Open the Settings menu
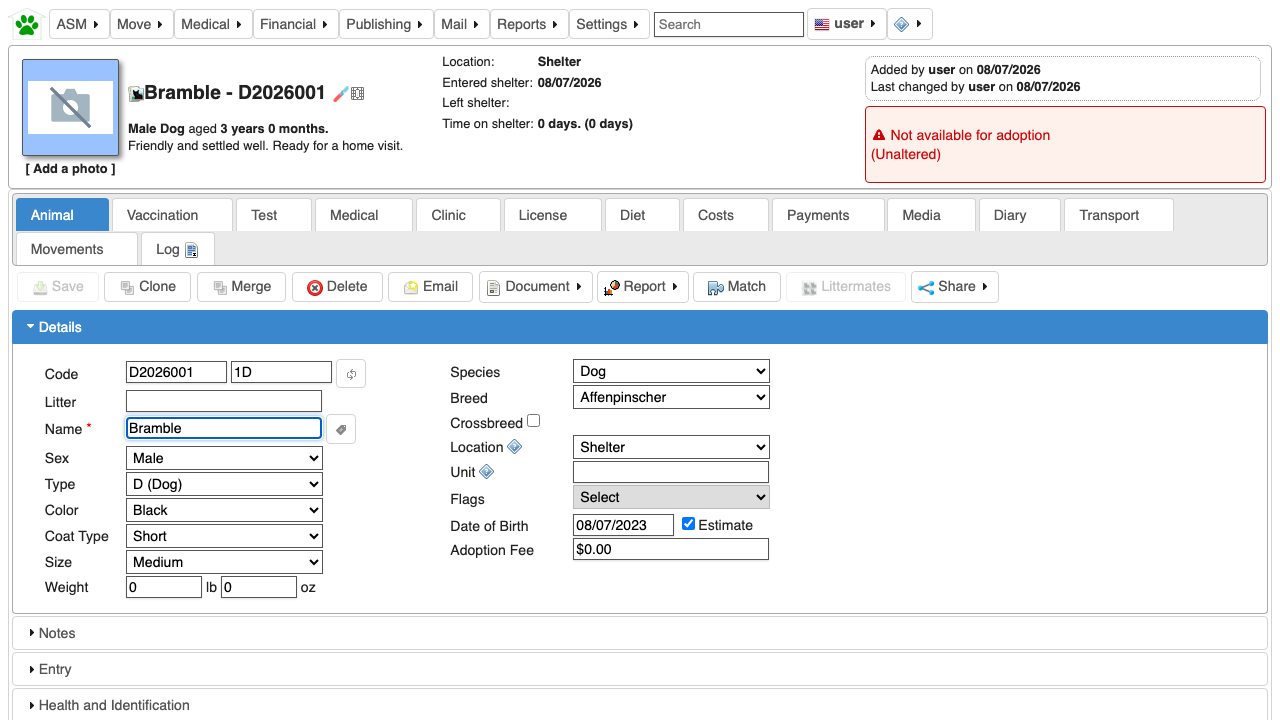 pyautogui.click(x=609, y=24)
